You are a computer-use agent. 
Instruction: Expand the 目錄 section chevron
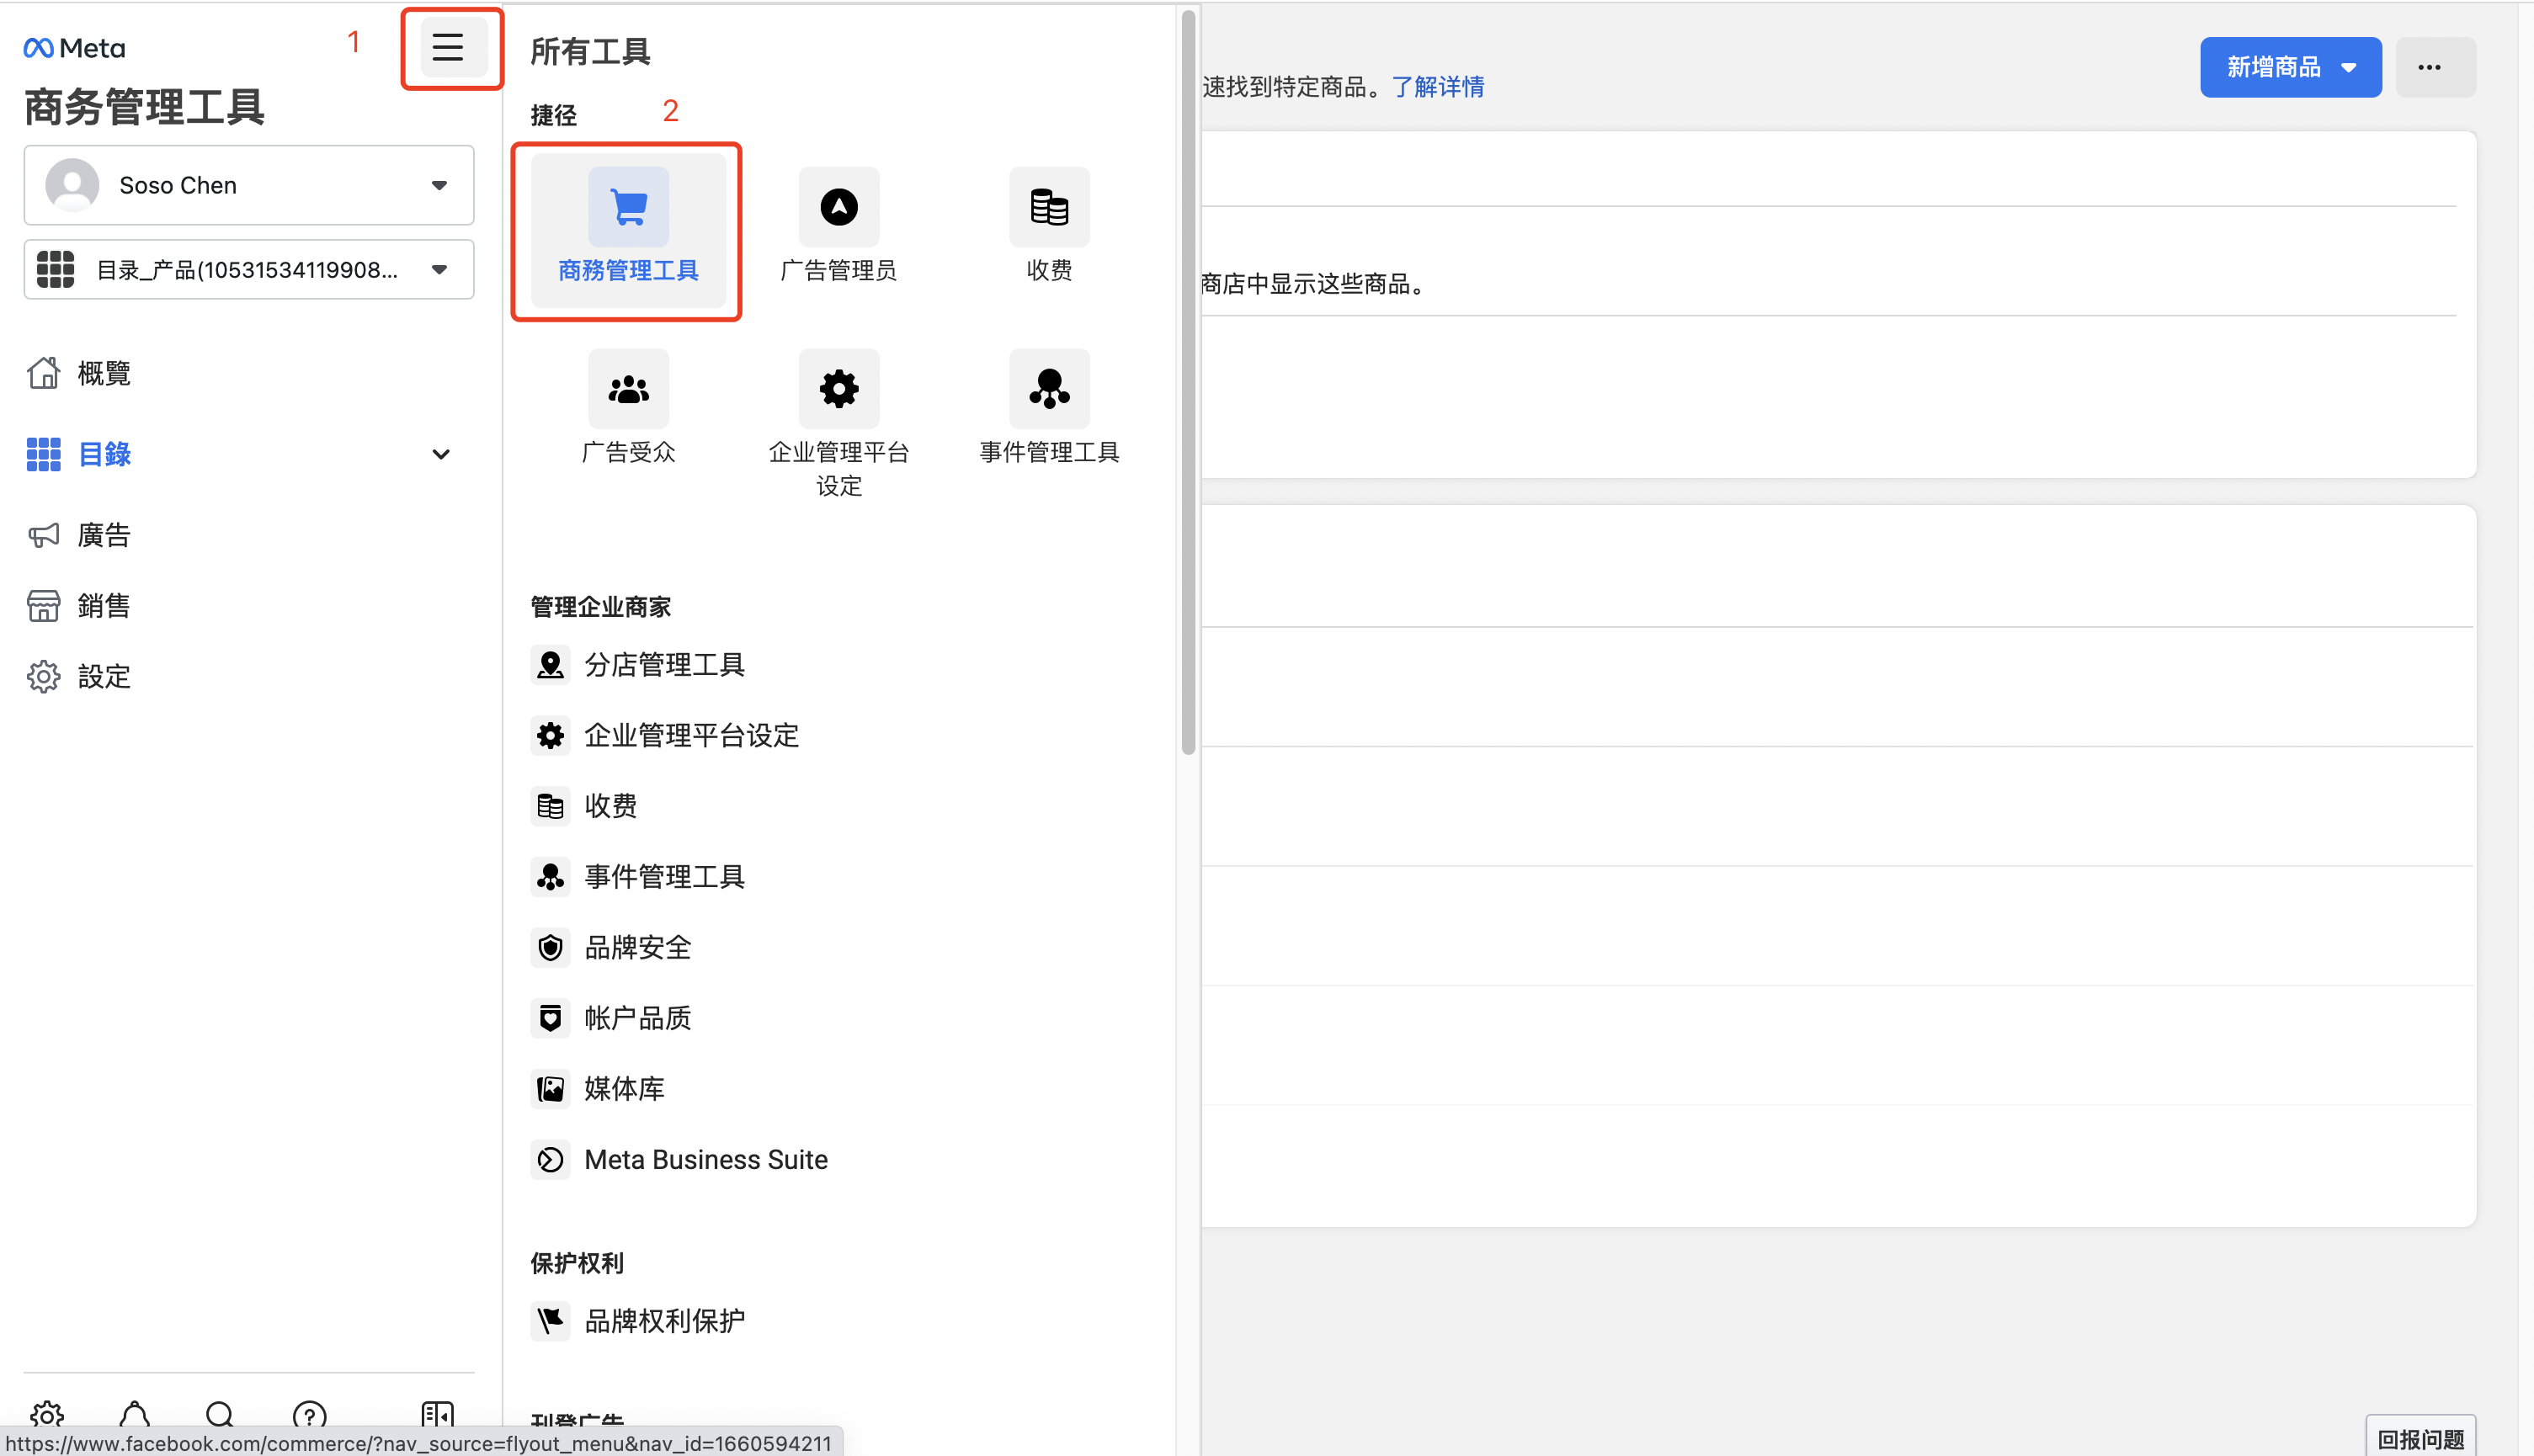tap(440, 454)
